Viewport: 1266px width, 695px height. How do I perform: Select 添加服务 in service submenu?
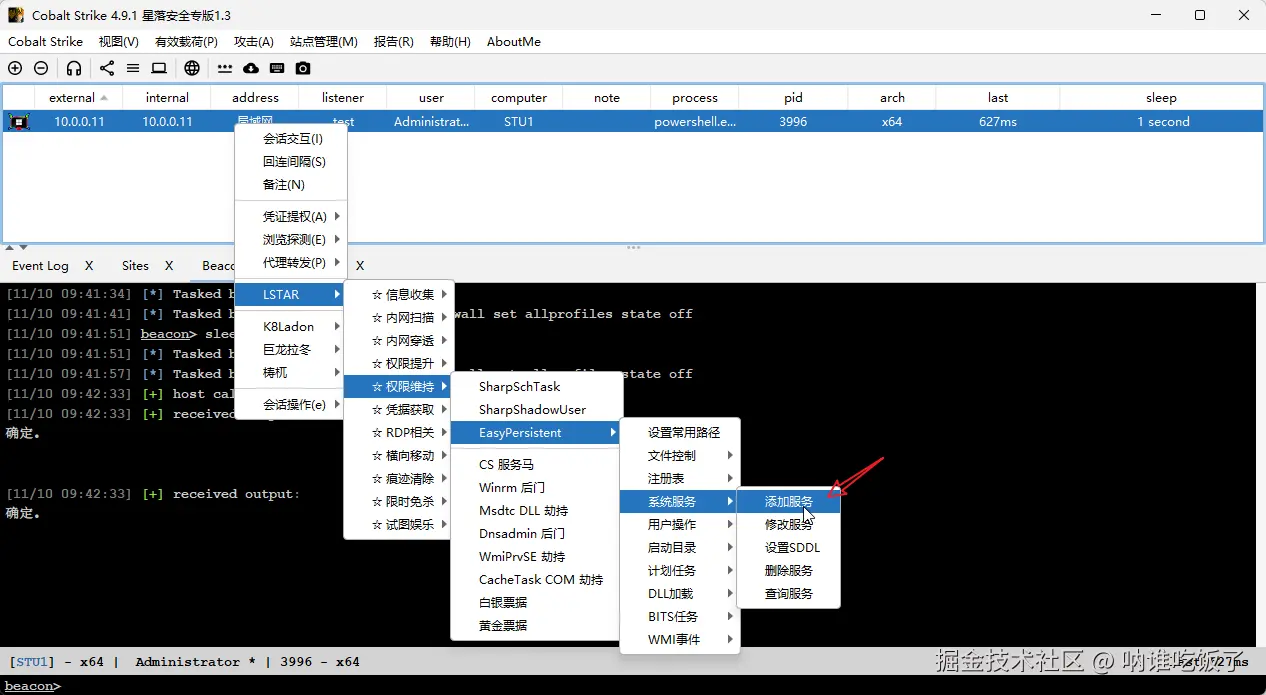pyautogui.click(x=789, y=502)
